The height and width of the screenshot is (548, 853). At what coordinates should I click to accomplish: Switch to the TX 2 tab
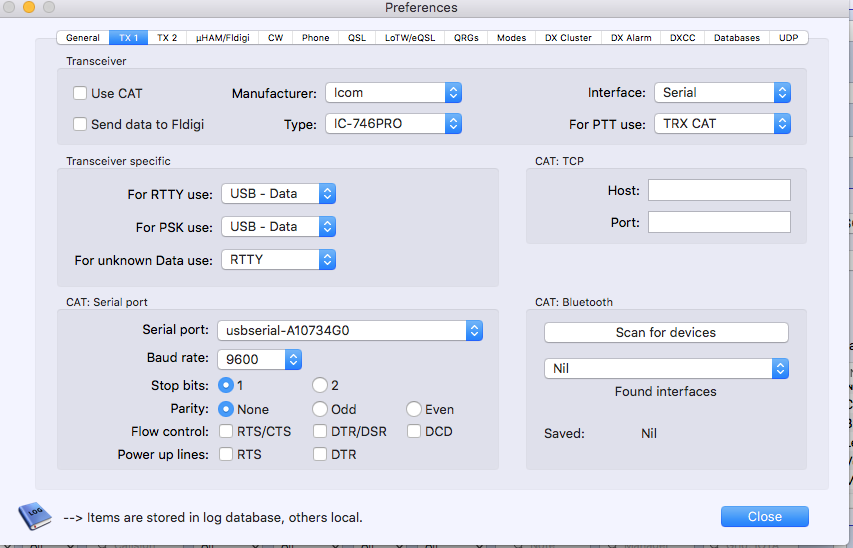pos(167,38)
